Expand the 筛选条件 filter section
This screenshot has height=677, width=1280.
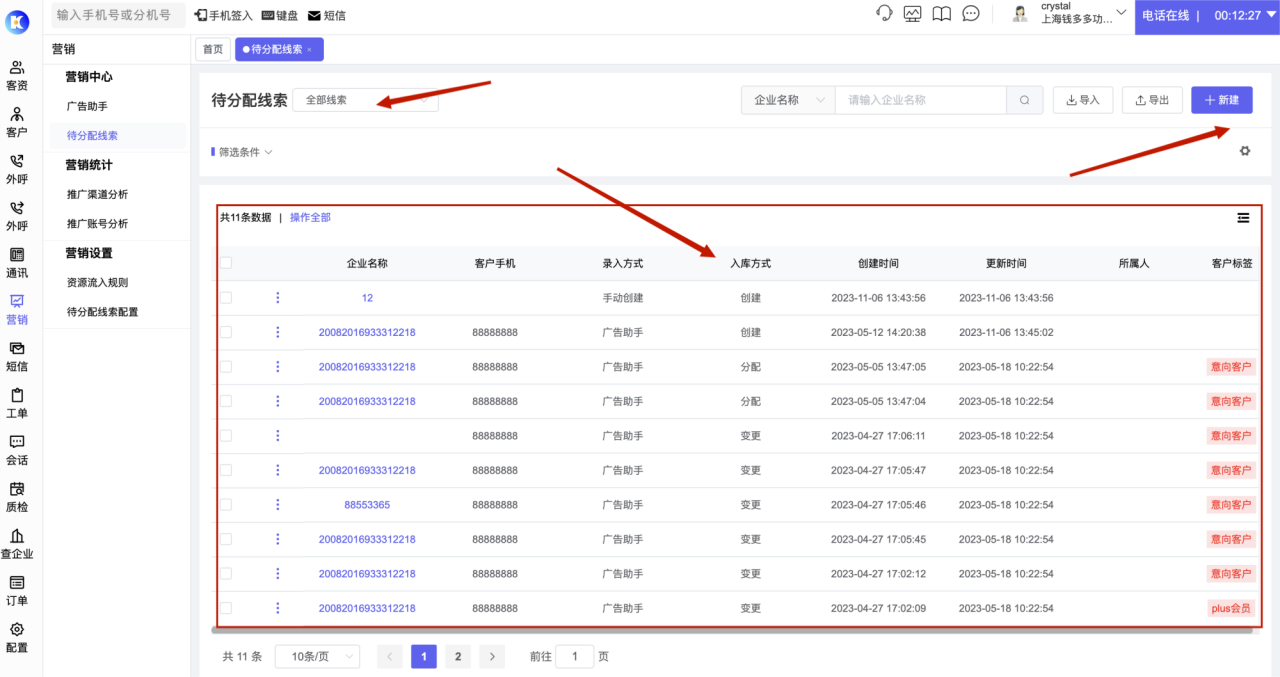[244, 152]
